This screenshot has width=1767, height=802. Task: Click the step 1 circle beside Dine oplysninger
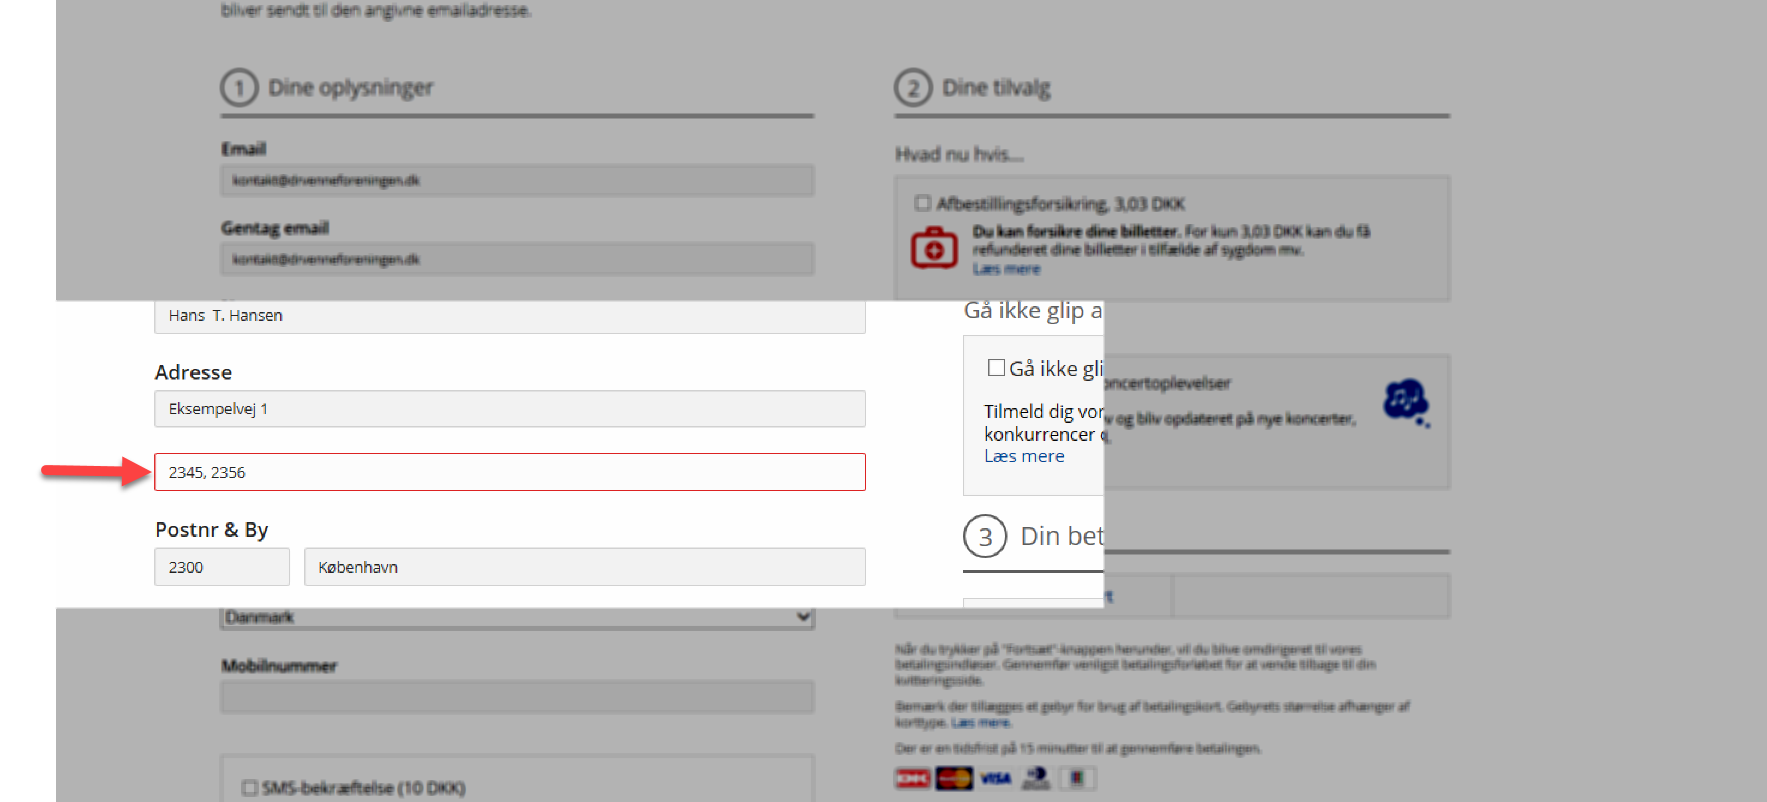coord(239,88)
